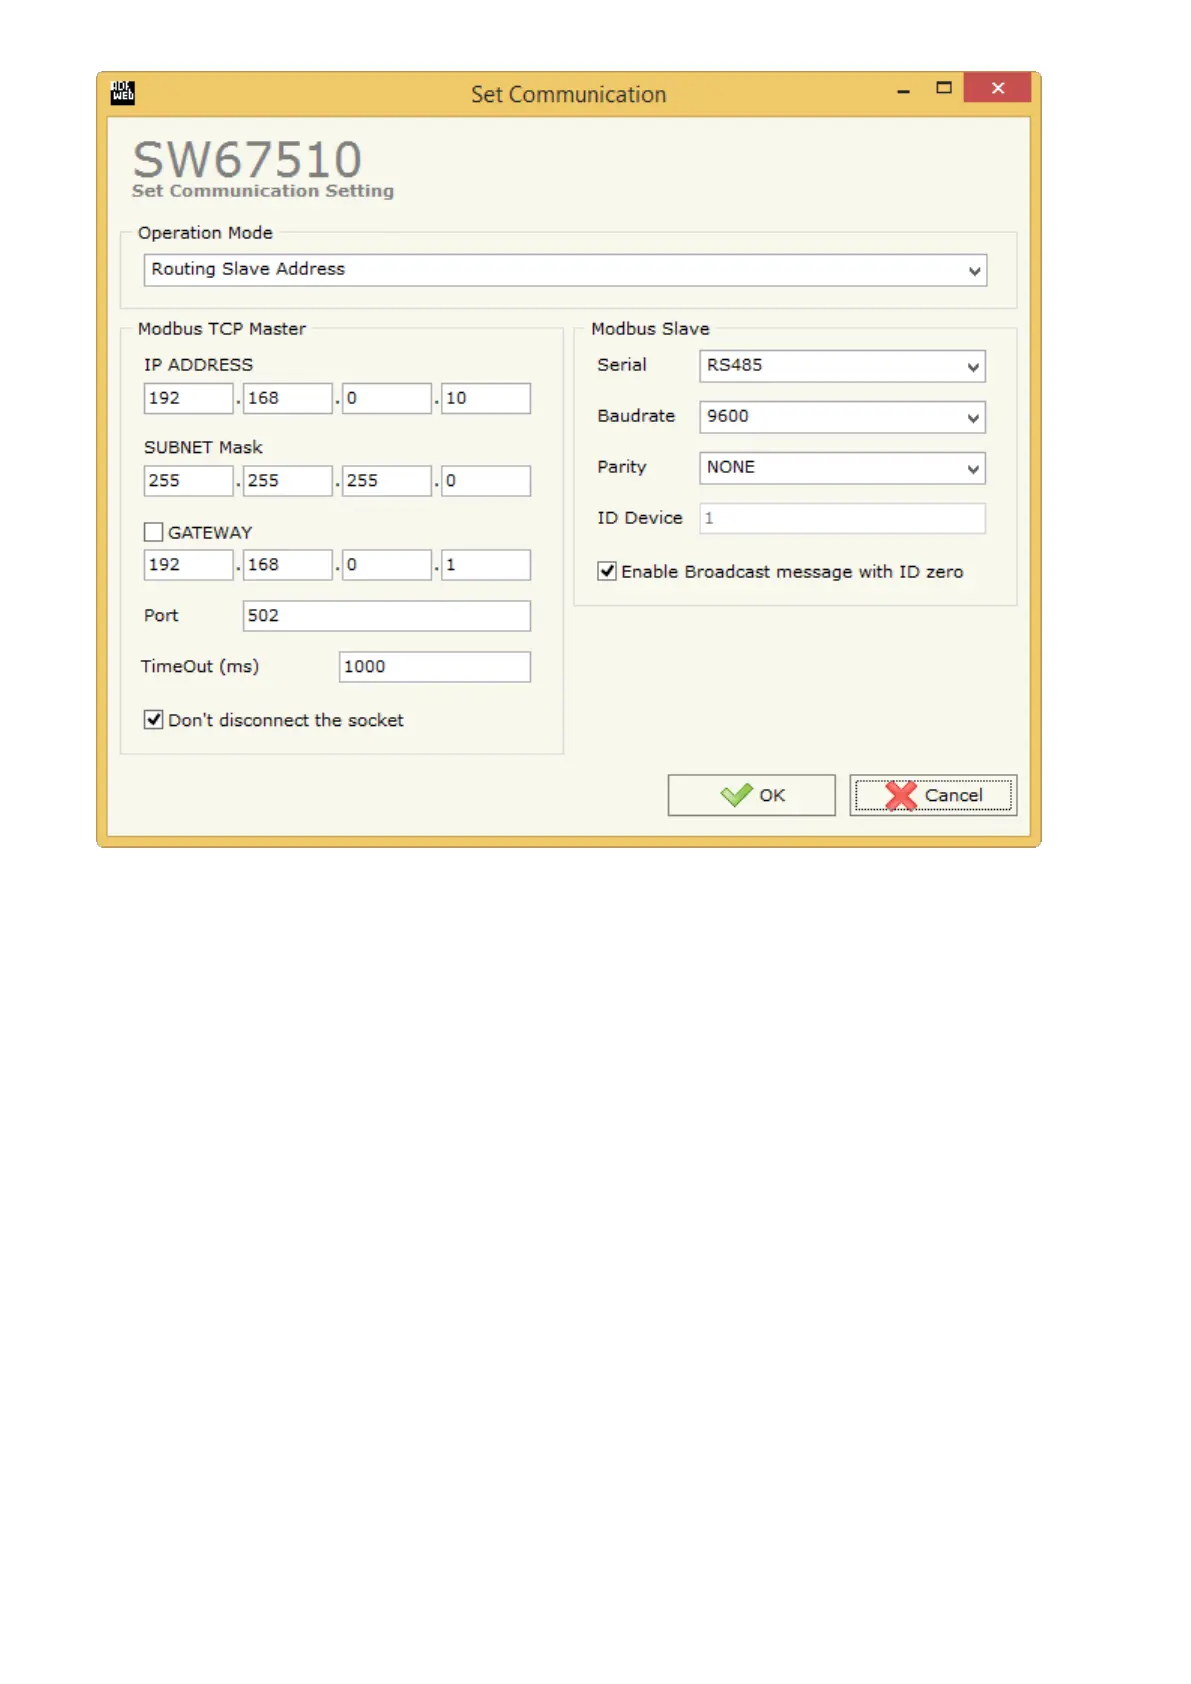Focus second GATEWAY octet field 168
The width and height of the screenshot is (1191, 1684).
287,565
